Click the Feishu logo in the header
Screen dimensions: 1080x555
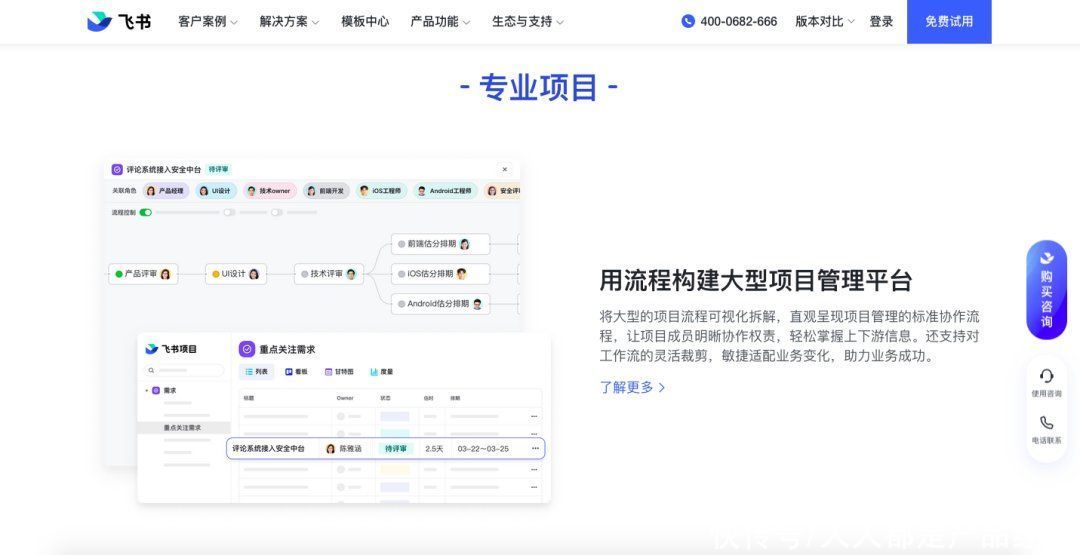point(118,21)
